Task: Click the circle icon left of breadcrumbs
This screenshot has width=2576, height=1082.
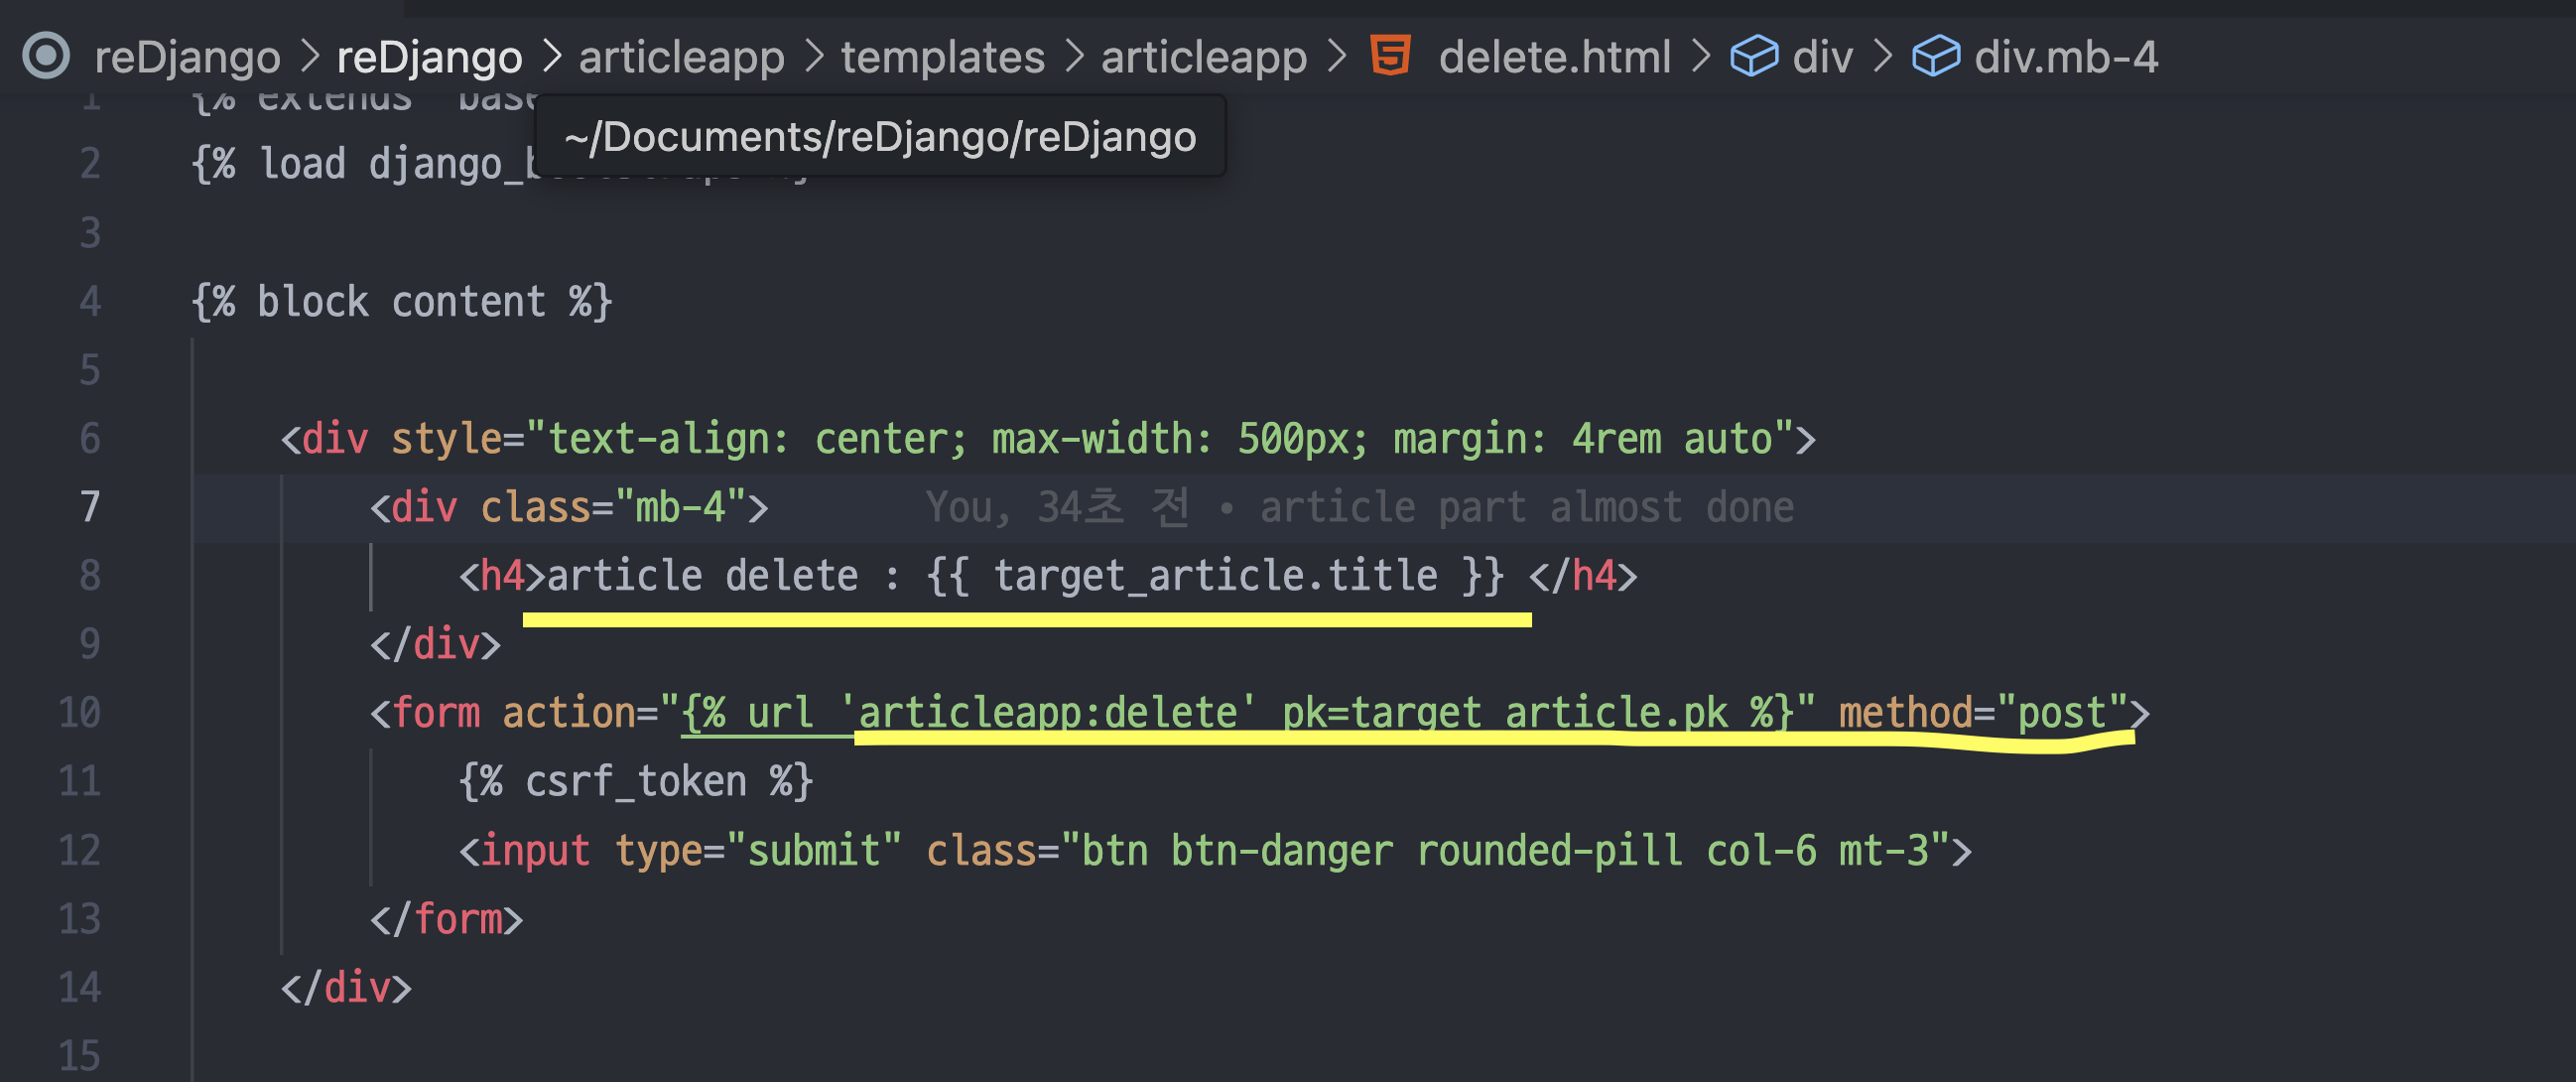Action: (x=46, y=56)
